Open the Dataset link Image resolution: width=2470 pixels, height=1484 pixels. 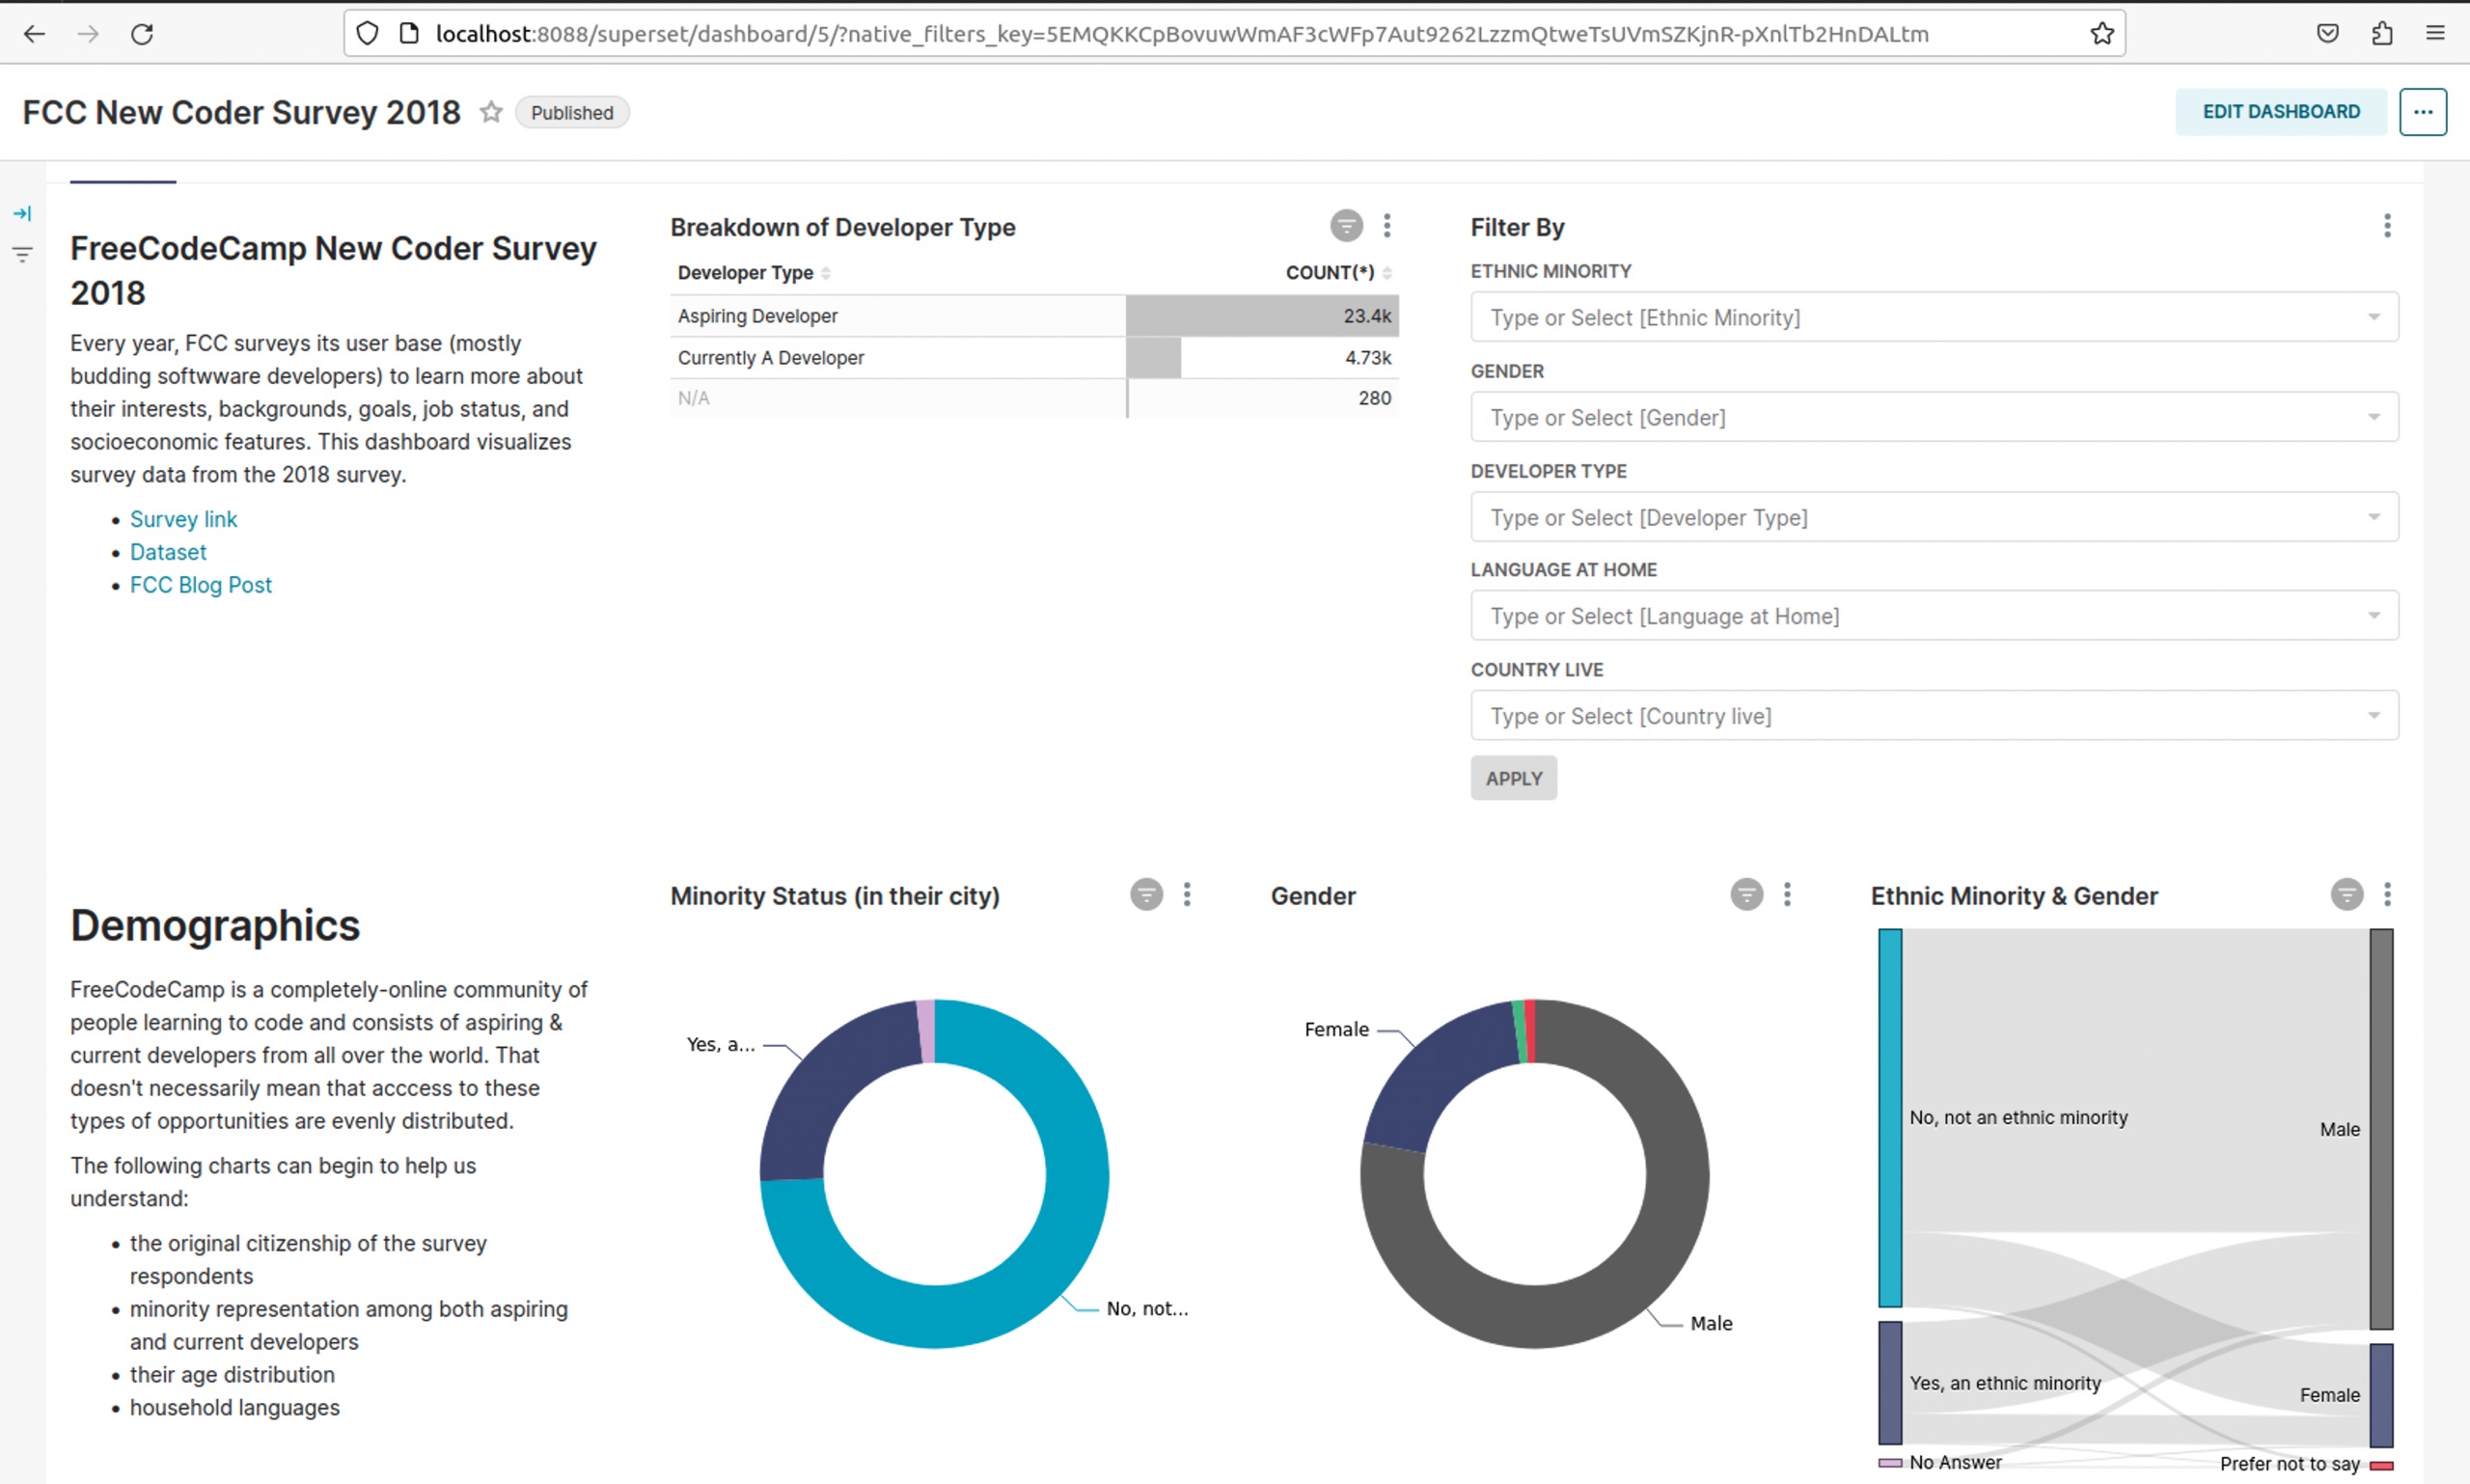[168, 552]
